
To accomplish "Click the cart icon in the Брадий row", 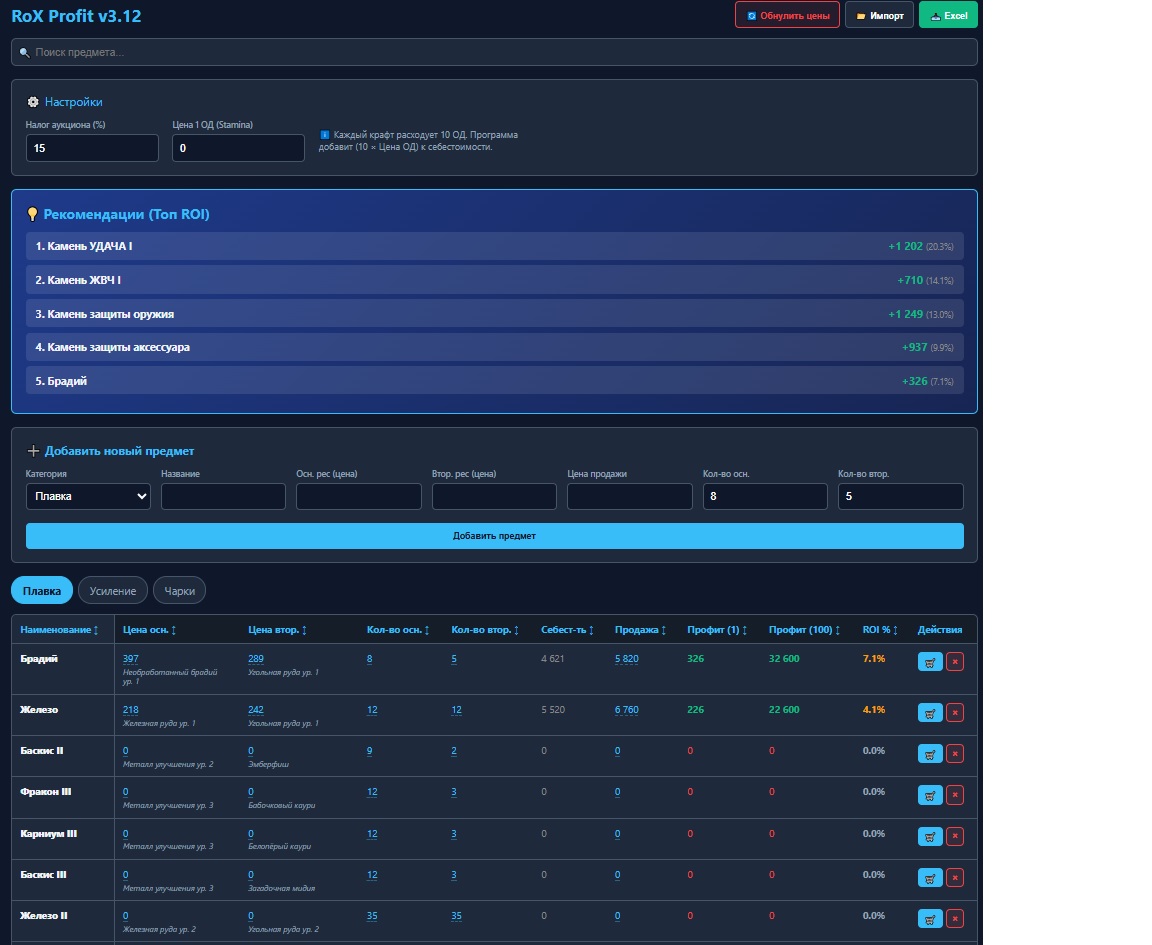I will [930, 661].
